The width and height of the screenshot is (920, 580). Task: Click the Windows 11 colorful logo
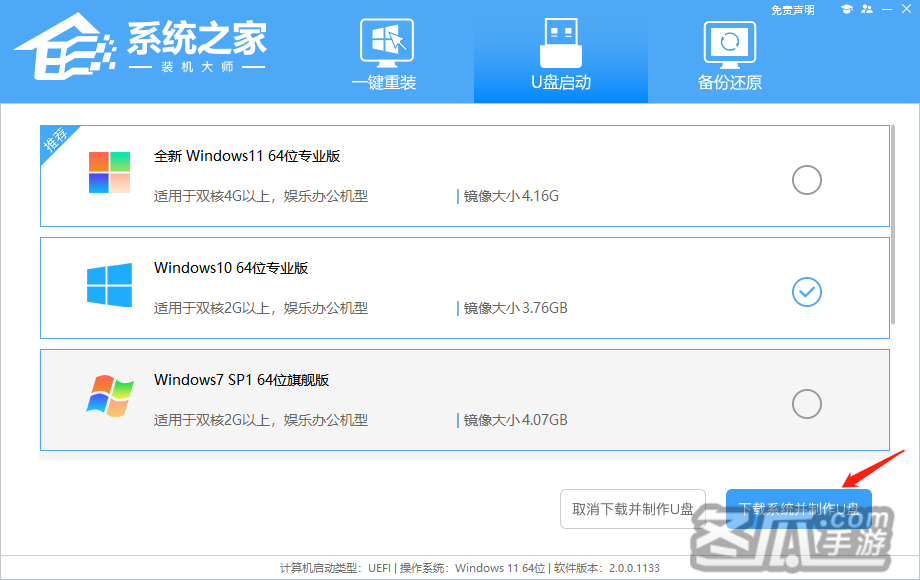109,173
